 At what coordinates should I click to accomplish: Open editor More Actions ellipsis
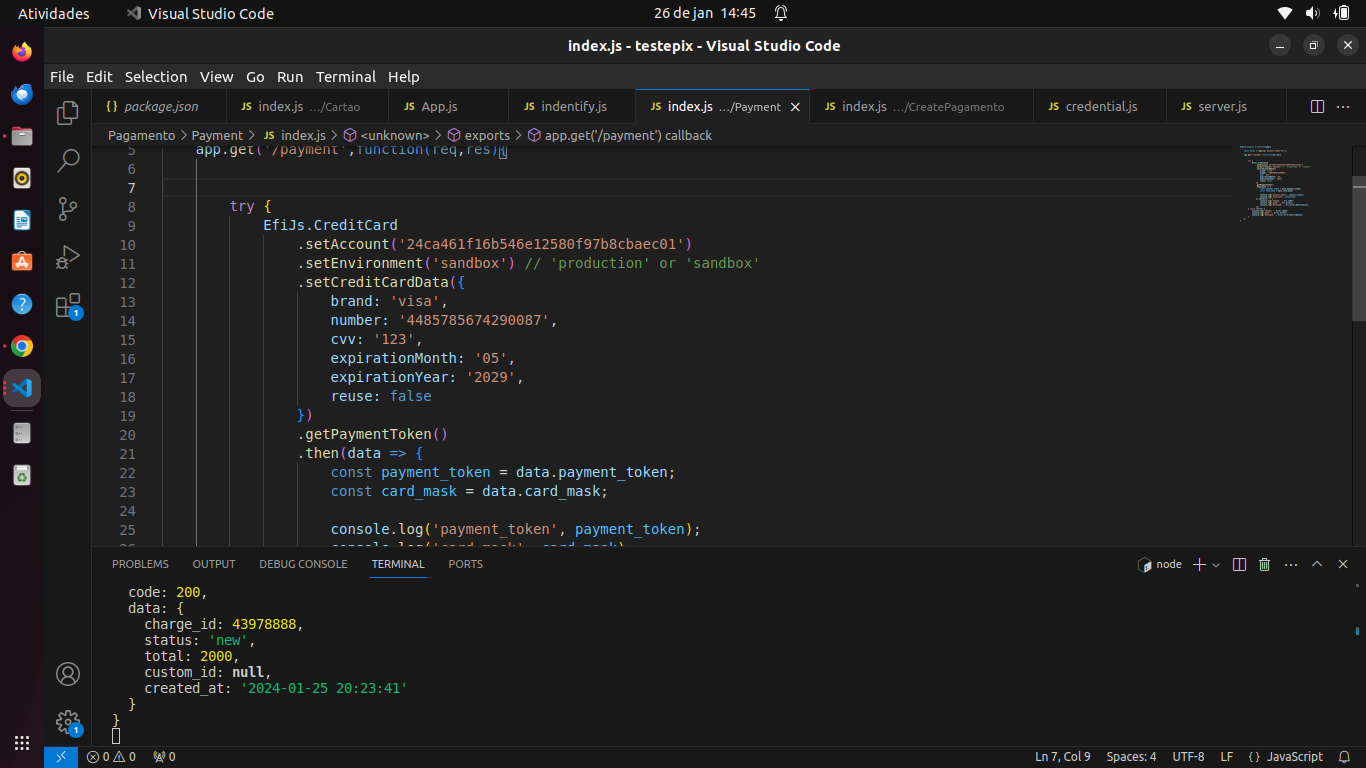[1343, 106]
